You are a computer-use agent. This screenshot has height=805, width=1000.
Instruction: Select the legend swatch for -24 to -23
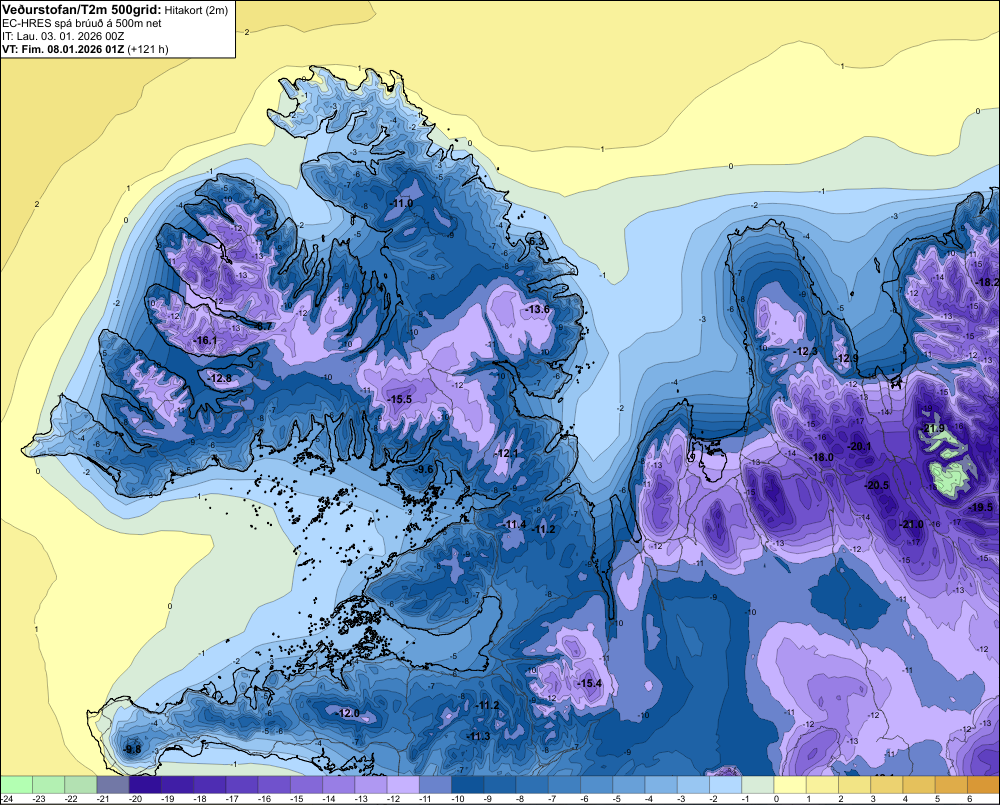click(16, 784)
